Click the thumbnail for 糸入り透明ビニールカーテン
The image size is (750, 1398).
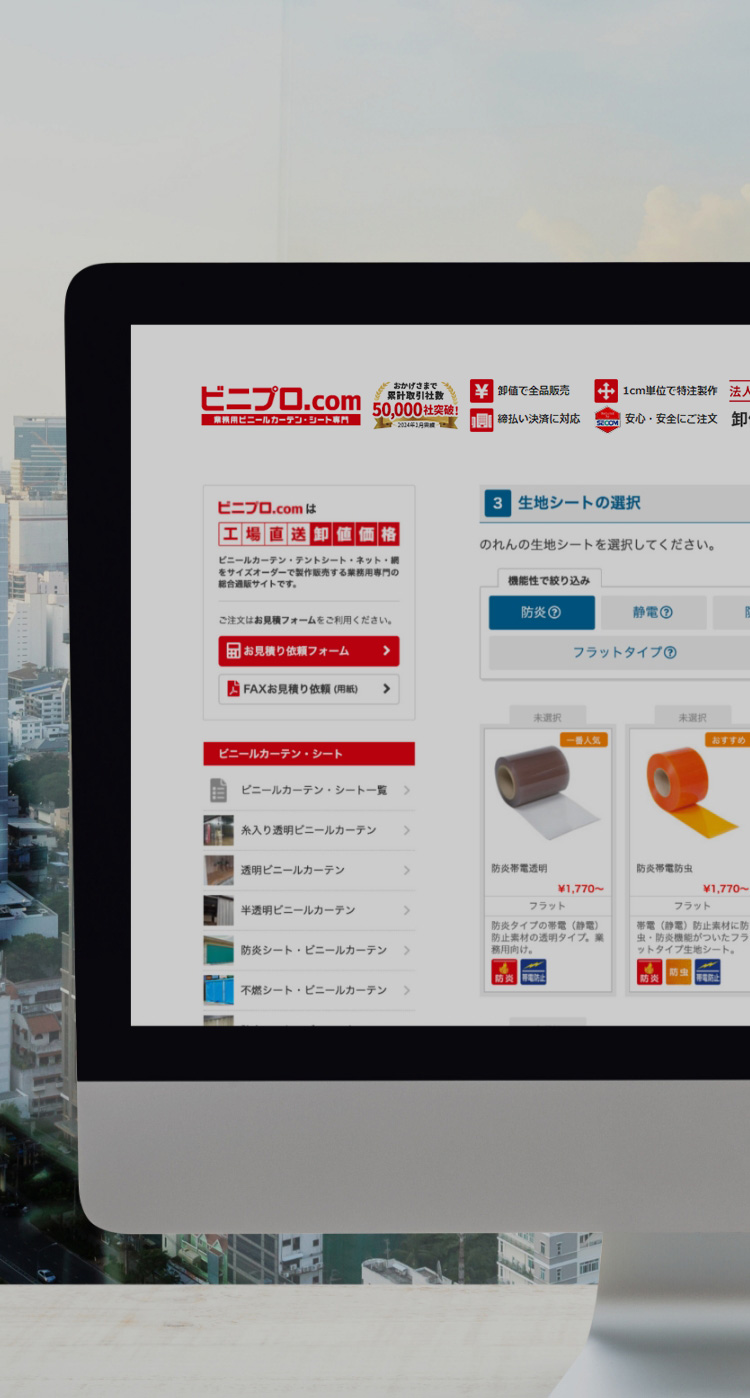click(218, 830)
